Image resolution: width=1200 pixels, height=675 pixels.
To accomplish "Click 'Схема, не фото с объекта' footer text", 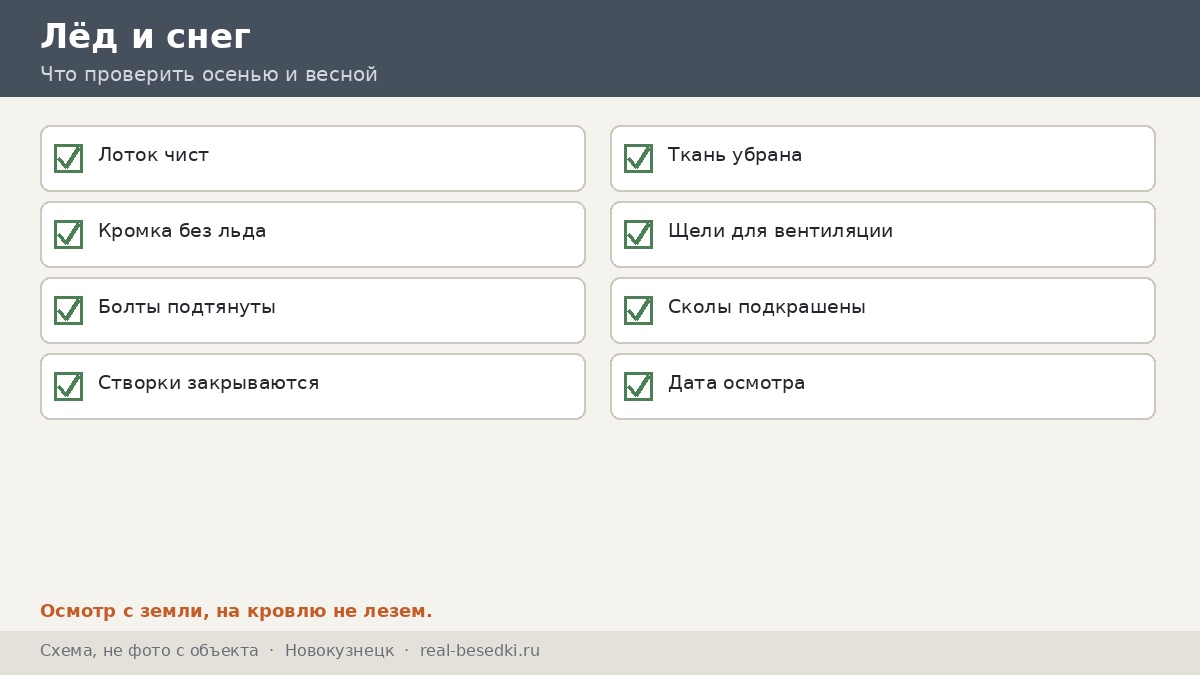I will 149,651.
